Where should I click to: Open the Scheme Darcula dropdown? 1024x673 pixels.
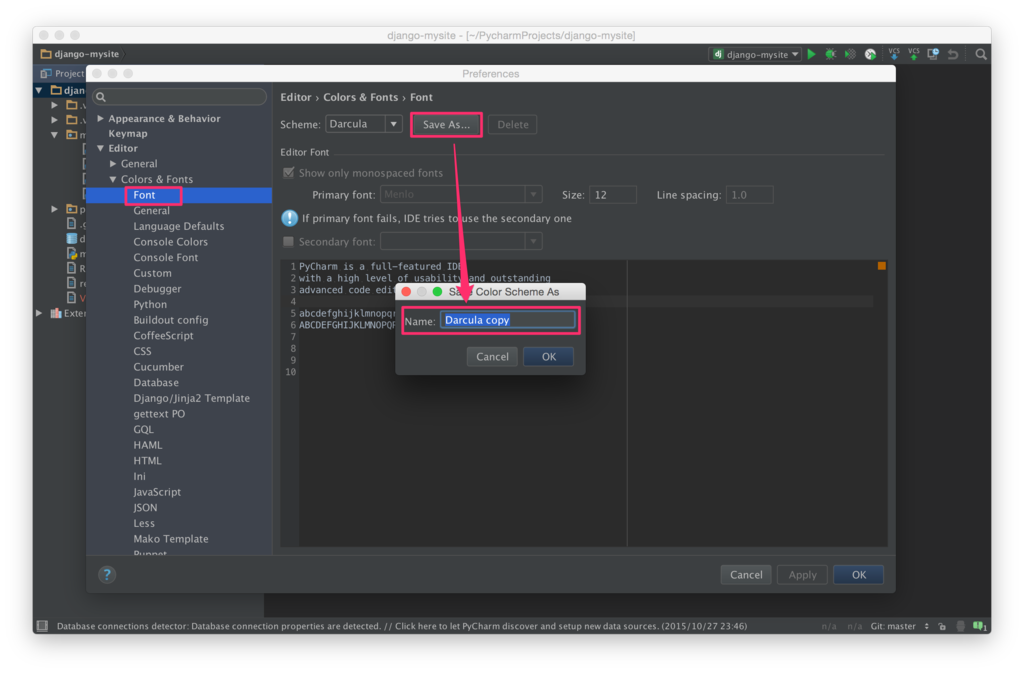pos(364,124)
